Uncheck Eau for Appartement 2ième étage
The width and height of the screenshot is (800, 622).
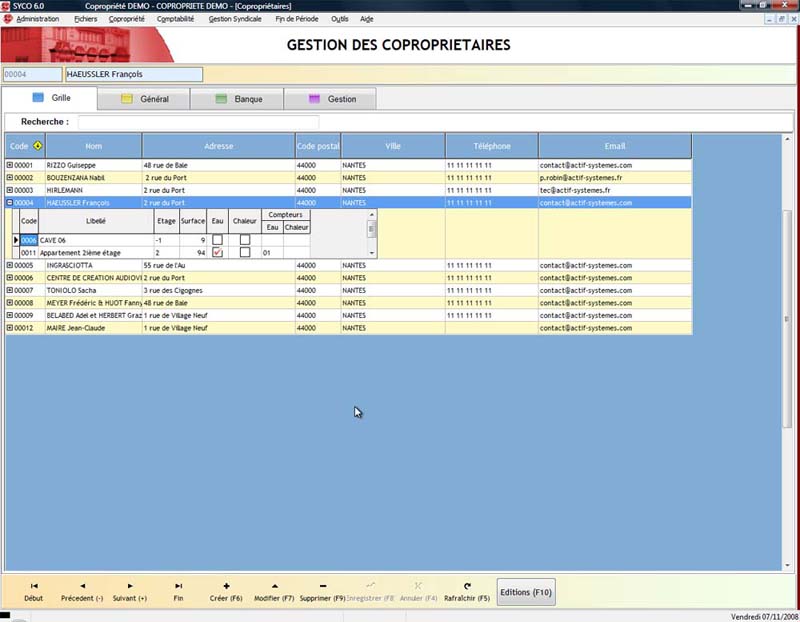pyautogui.click(x=217, y=253)
